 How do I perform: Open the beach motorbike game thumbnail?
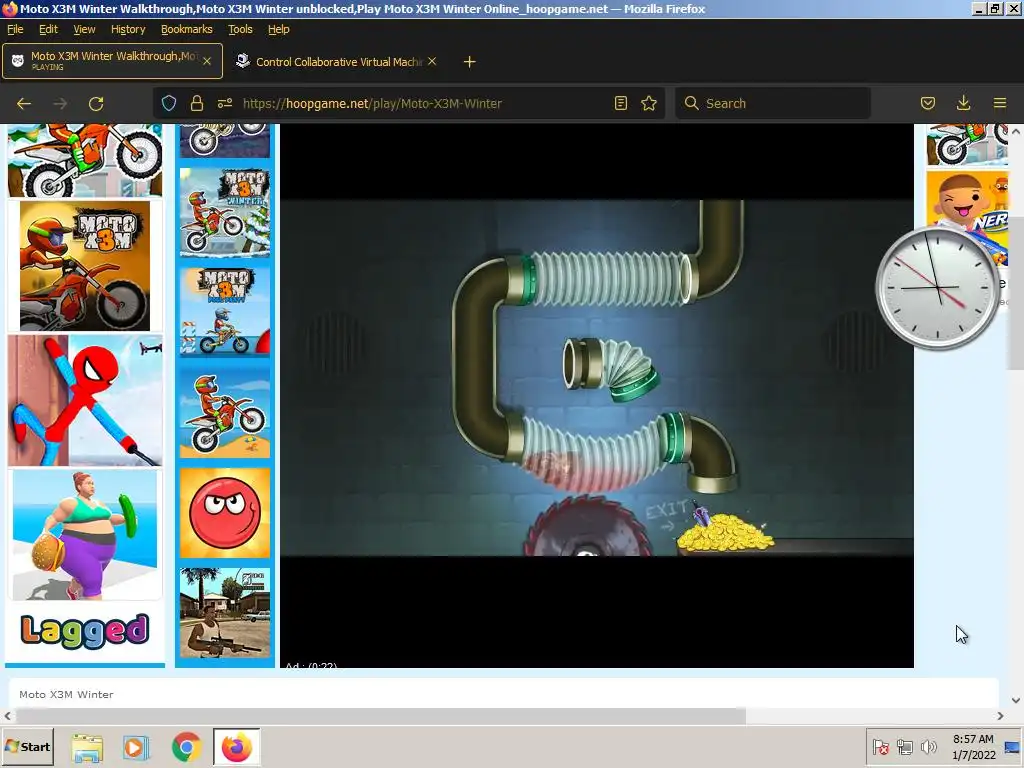coord(225,412)
